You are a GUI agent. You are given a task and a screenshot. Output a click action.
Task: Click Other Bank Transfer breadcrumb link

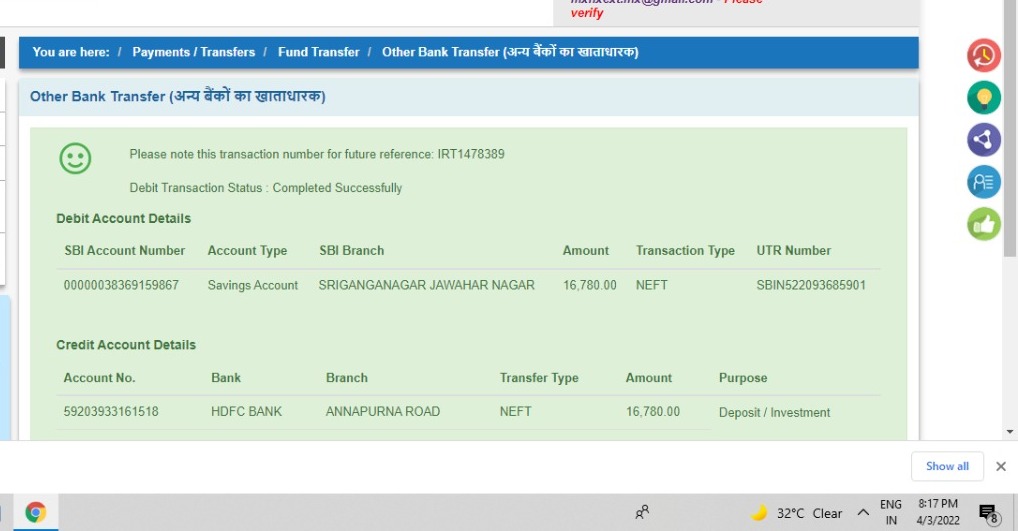click(x=509, y=52)
